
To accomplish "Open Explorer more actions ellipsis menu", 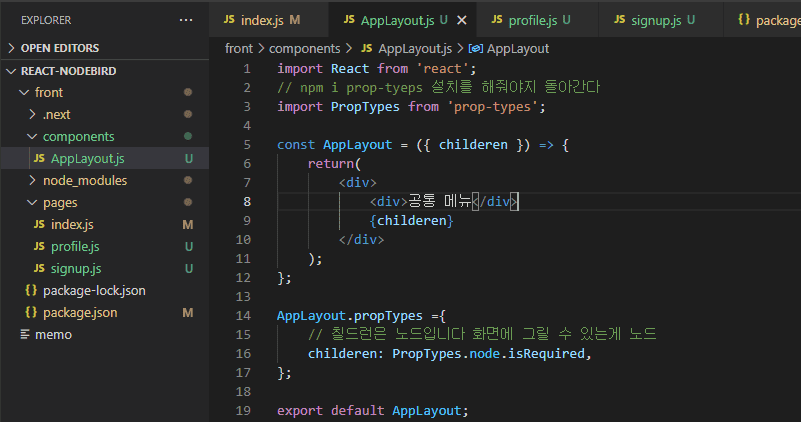I will [186, 20].
